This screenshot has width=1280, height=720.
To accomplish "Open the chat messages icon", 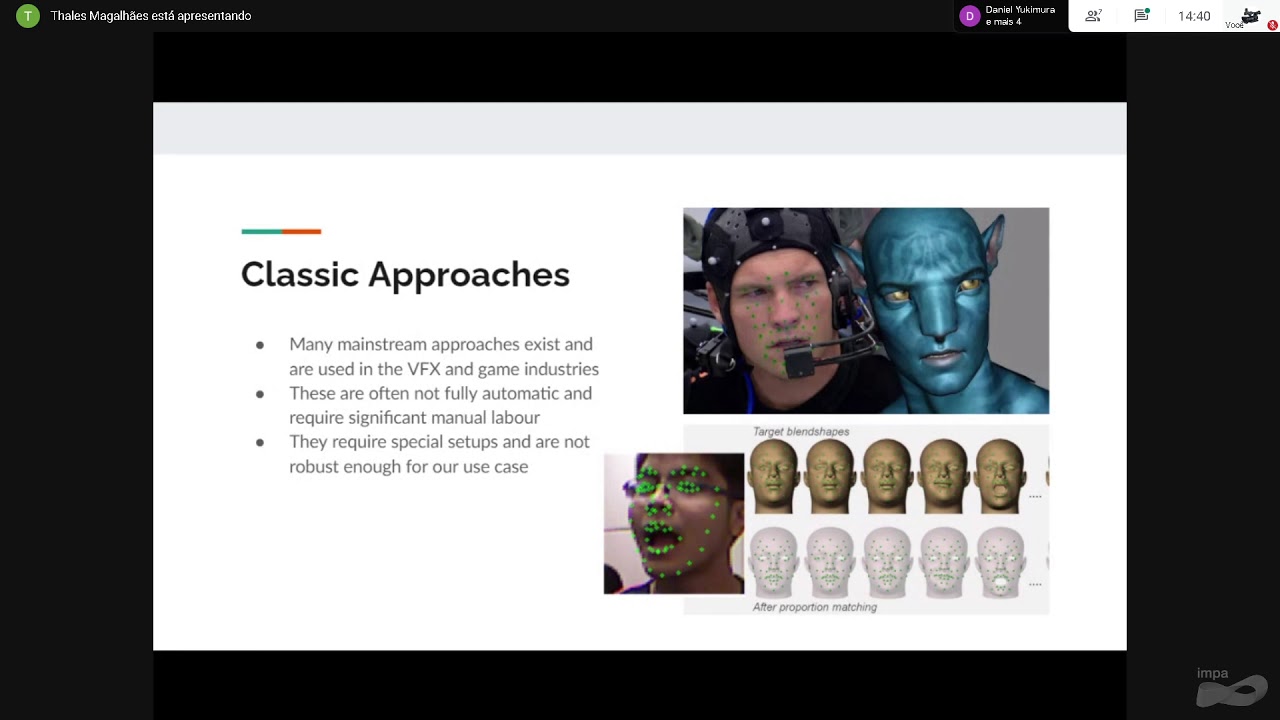I will point(1142,16).
